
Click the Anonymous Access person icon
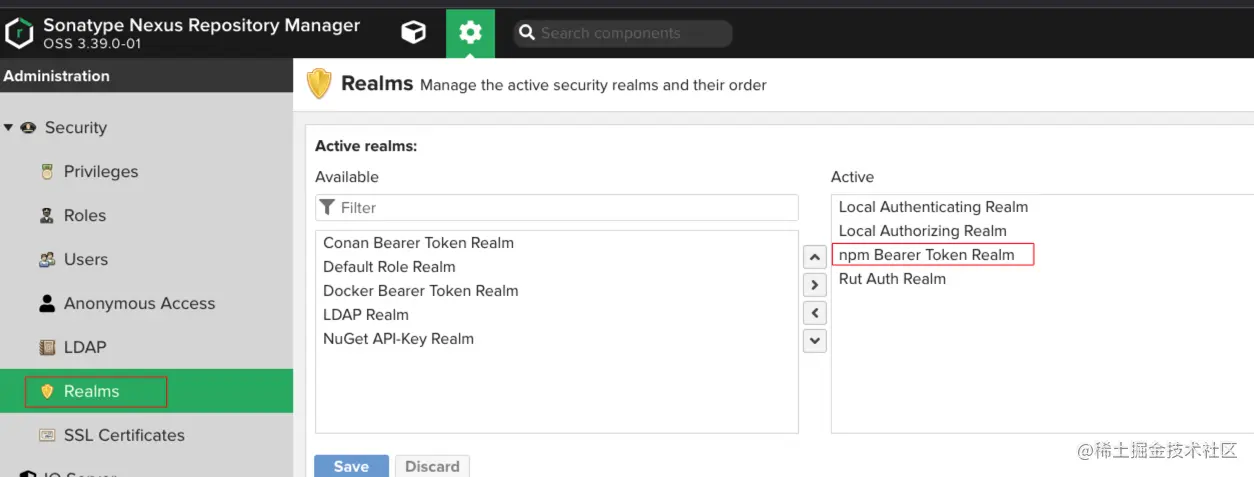pos(47,303)
